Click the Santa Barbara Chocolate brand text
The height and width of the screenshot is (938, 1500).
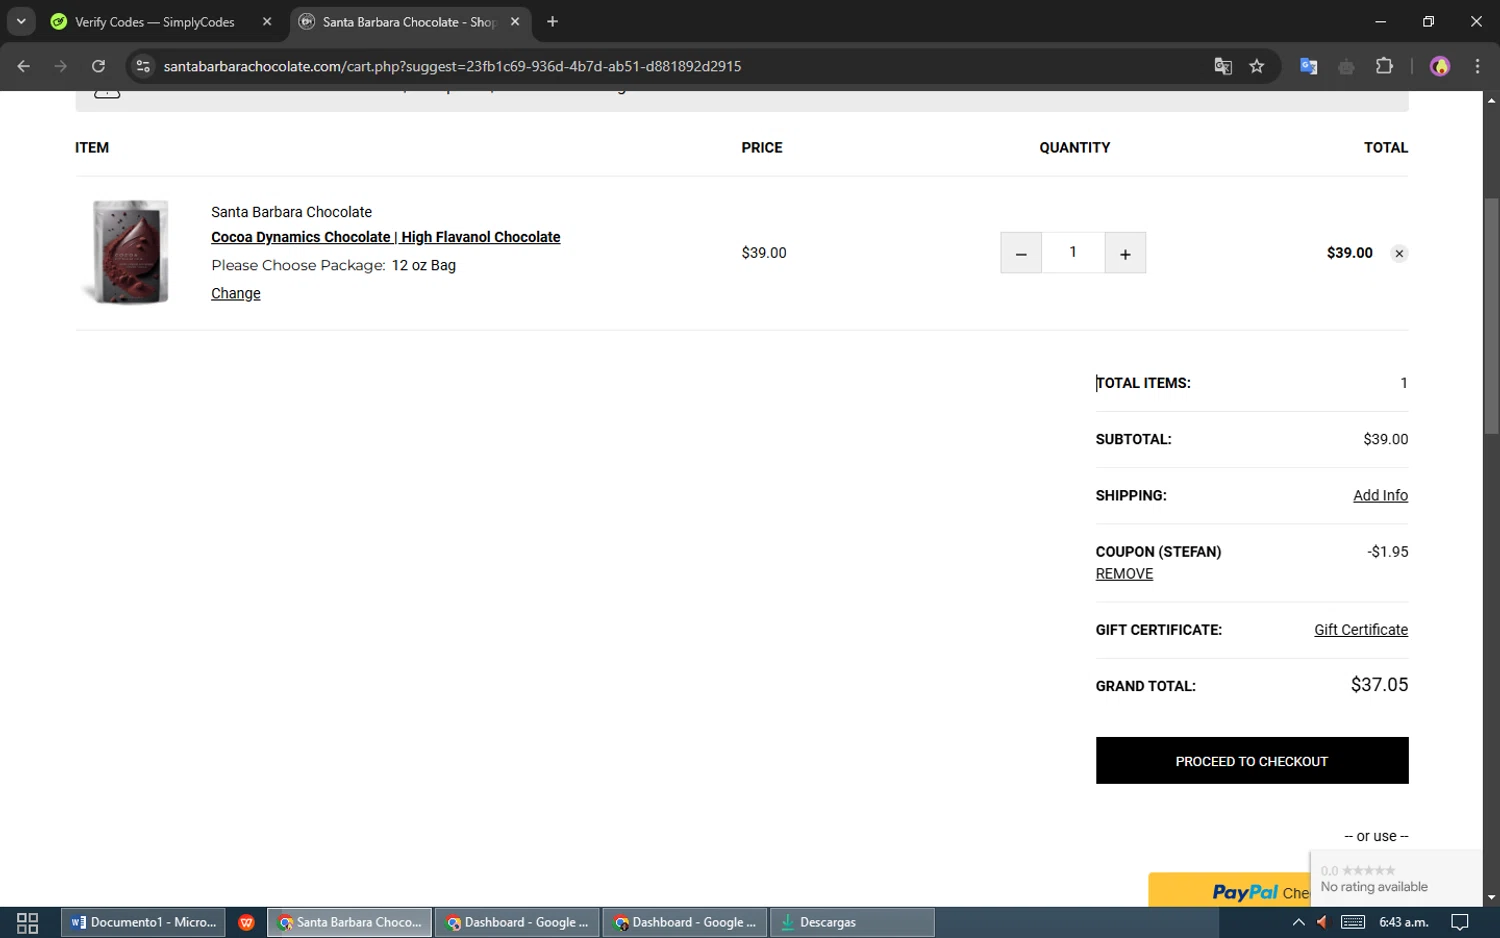[291, 212]
